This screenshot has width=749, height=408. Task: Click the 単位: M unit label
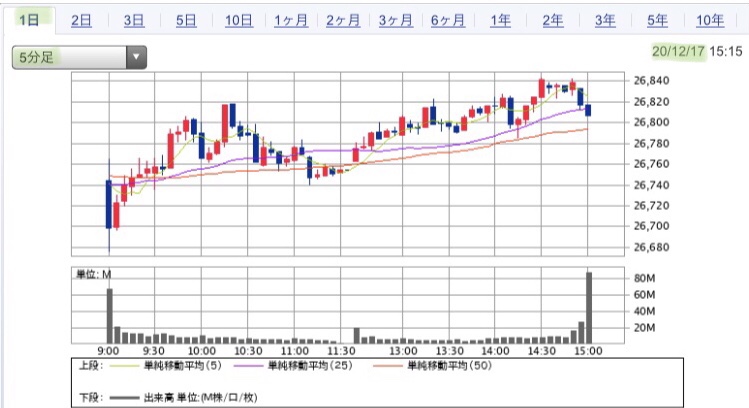(x=94, y=274)
